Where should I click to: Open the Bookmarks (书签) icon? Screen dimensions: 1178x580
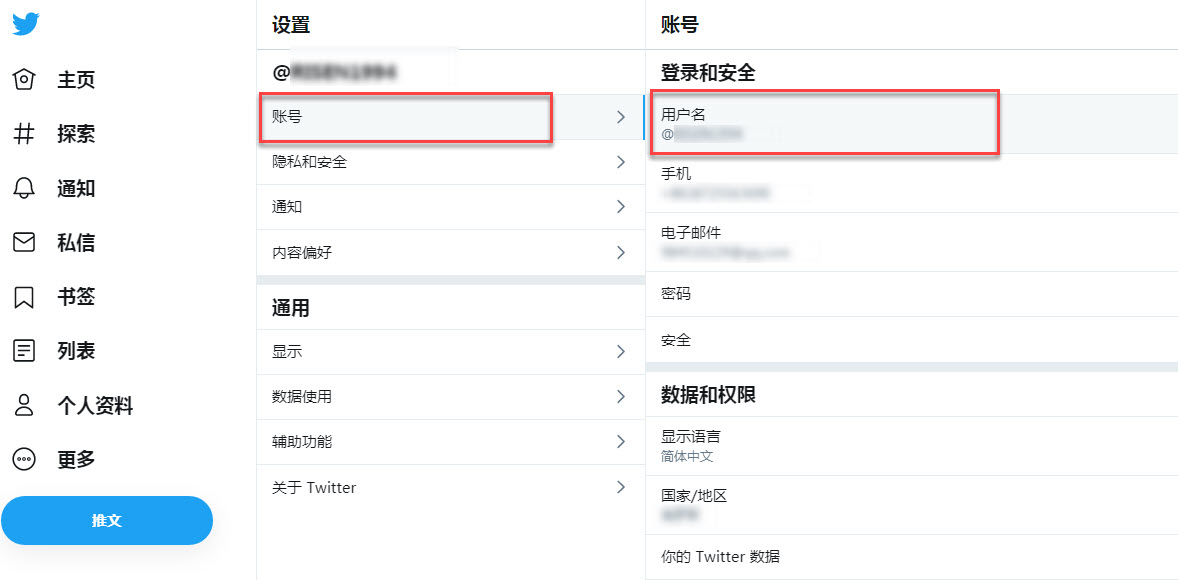pos(22,296)
